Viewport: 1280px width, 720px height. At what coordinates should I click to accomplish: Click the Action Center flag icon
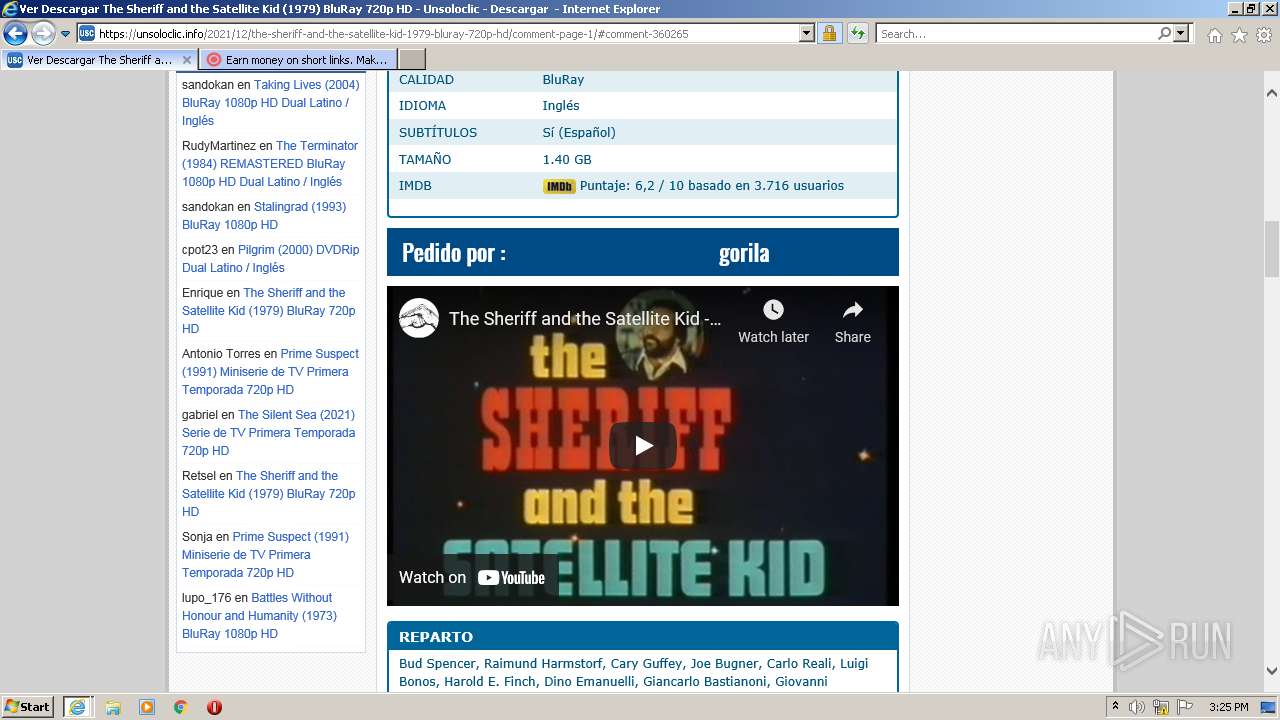[1184, 707]
